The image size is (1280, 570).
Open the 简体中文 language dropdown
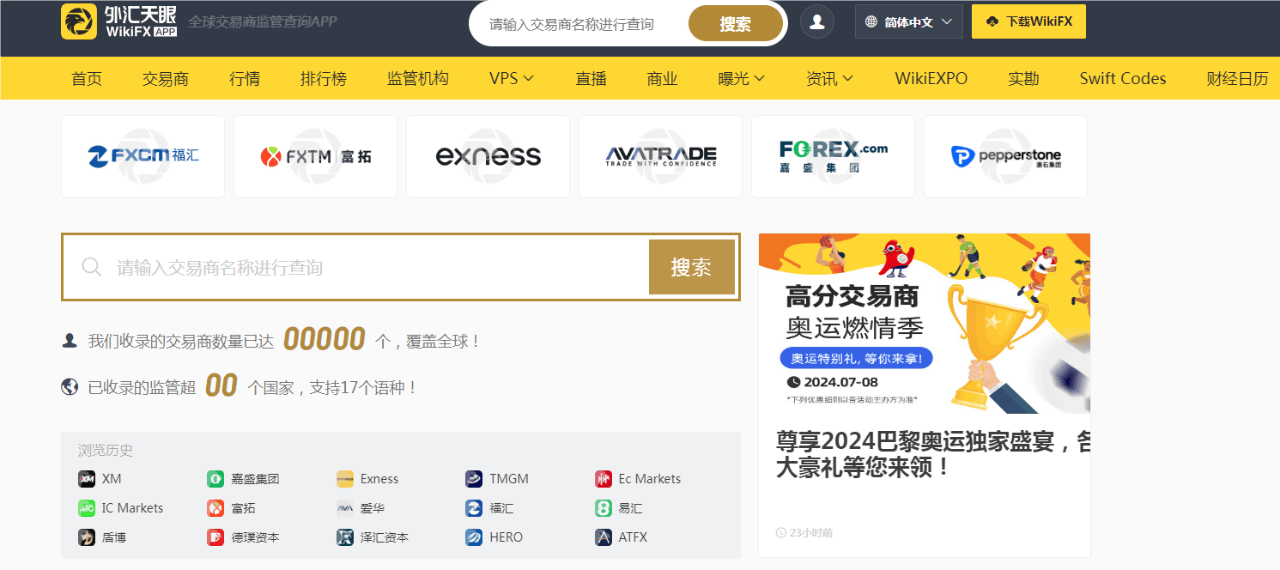pyautogui.click(x=909, y=22)
